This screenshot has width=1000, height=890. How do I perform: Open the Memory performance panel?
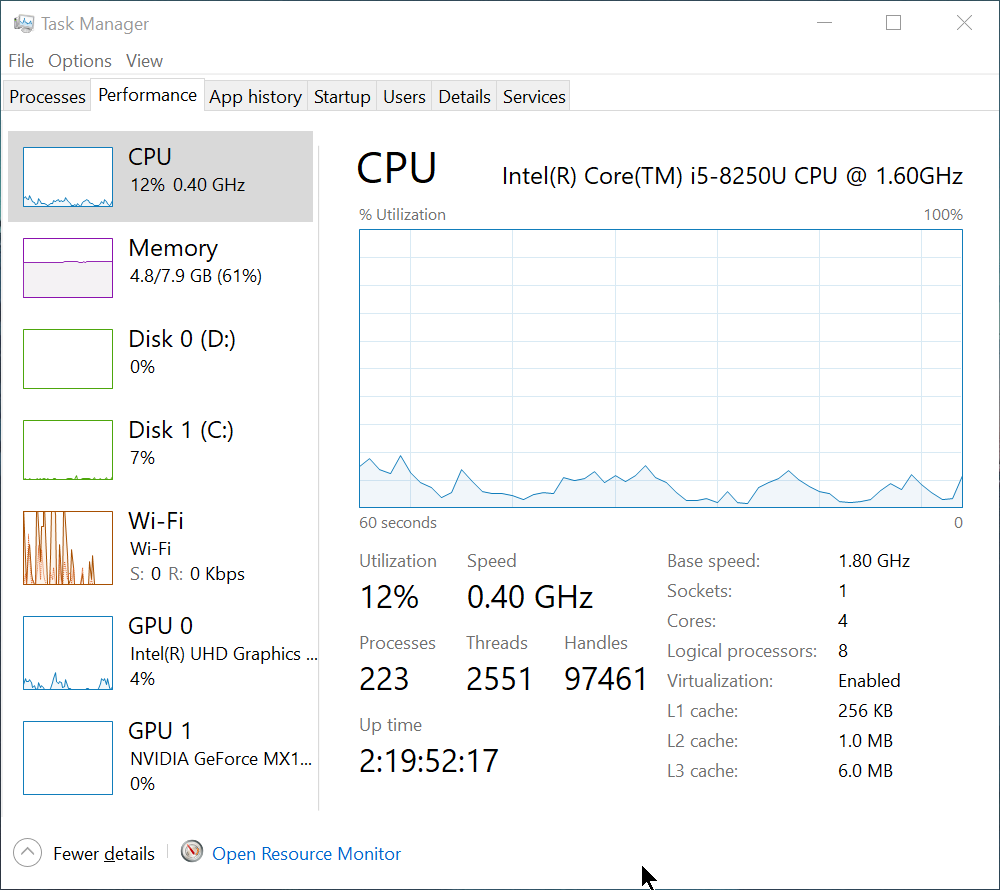(x=160, y=262)
